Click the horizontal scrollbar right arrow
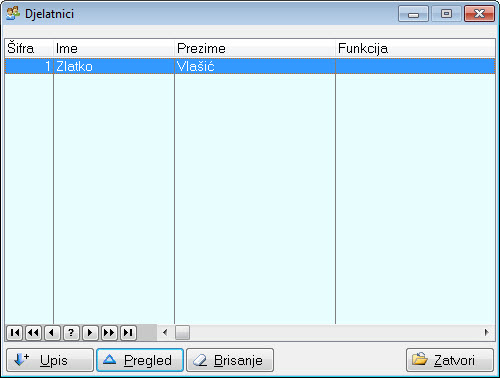This screenshot has width=500, height=378. (487, 332)
